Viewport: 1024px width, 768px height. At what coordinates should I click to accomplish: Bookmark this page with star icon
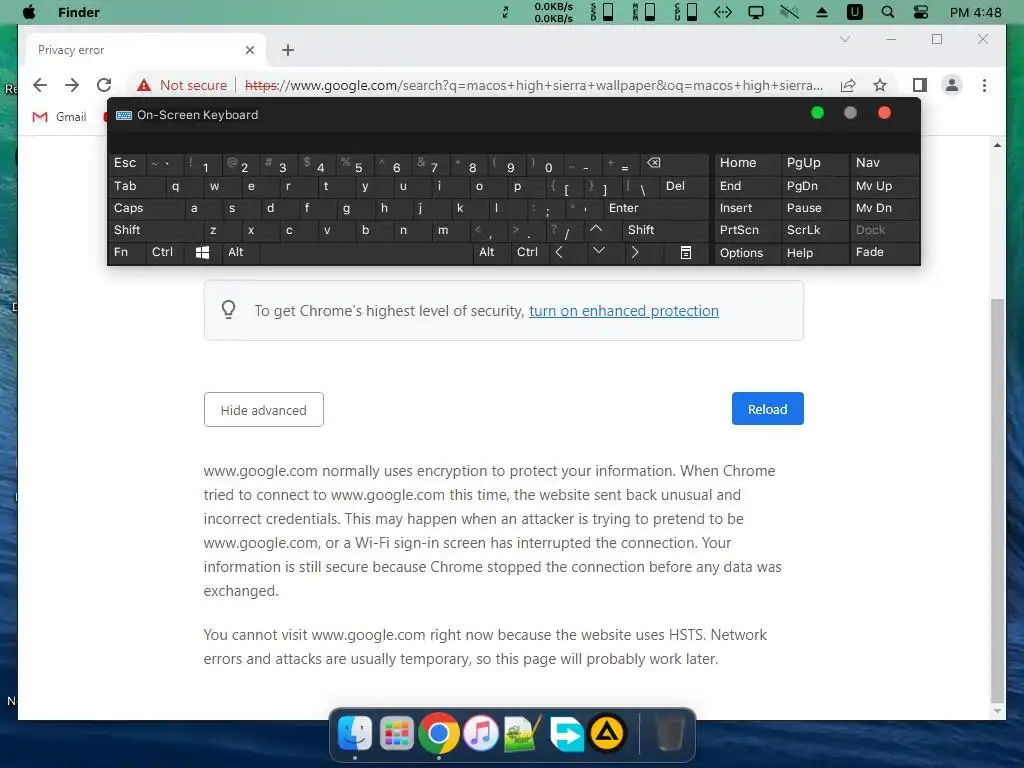[x=880, y=85]
